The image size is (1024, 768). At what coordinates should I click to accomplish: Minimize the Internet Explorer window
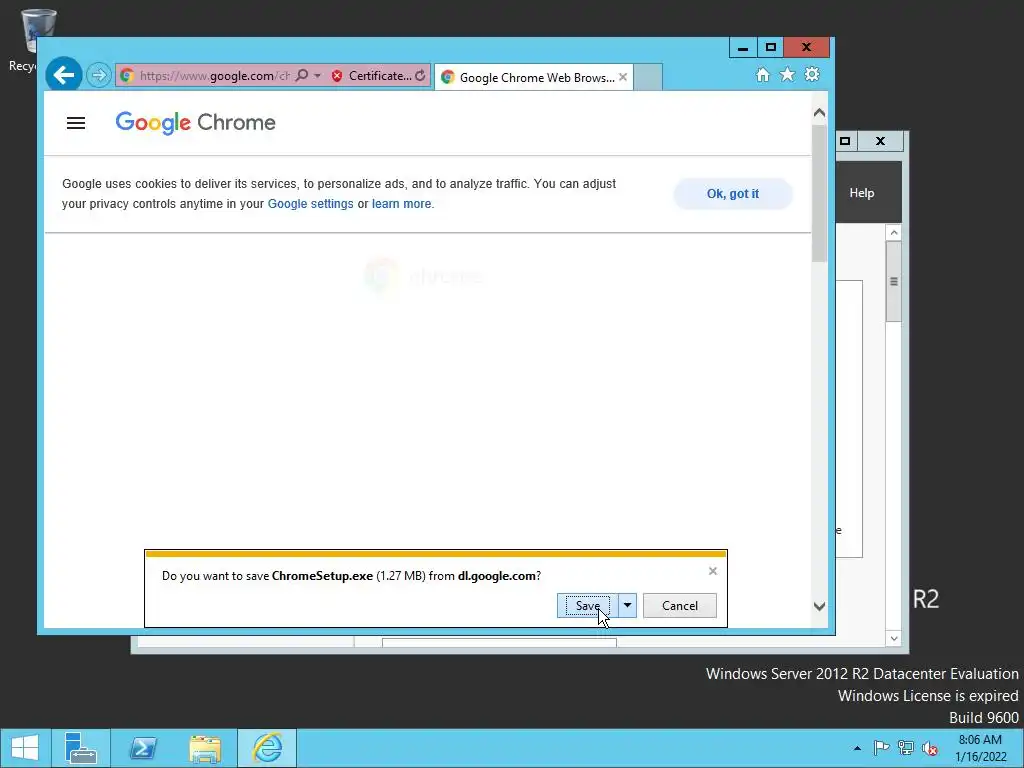(743, 48)
